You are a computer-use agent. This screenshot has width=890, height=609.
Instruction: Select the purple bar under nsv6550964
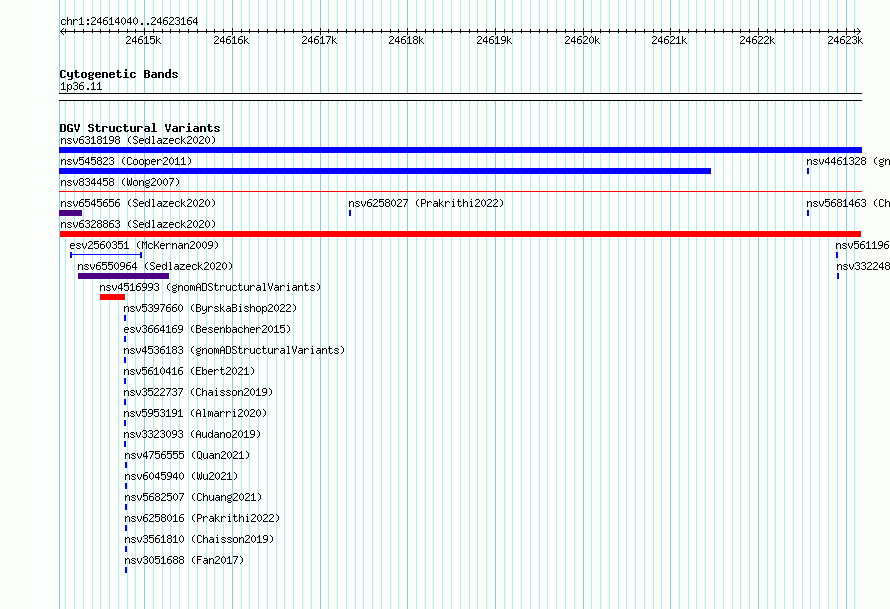pos(123,276)
